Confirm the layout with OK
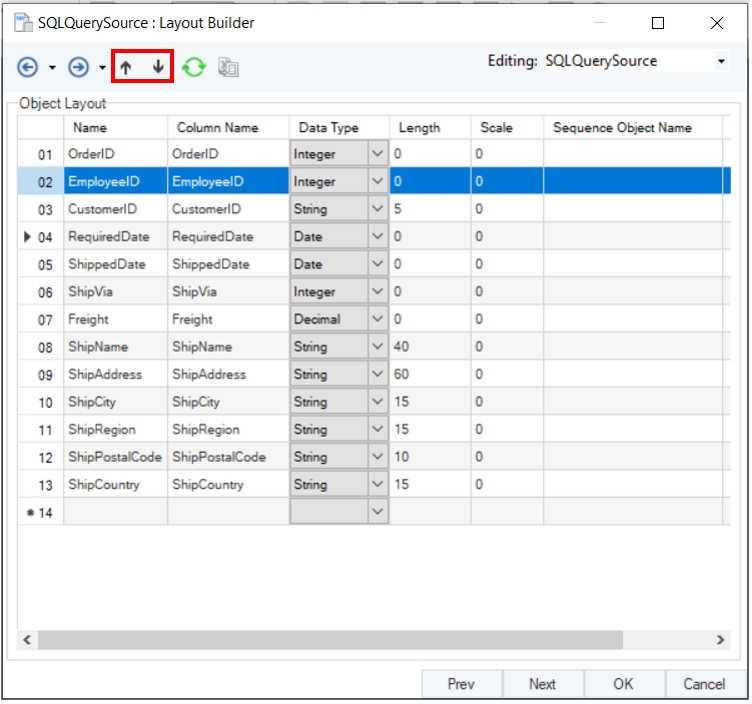752x704 pixels. [x=623, y=684]
